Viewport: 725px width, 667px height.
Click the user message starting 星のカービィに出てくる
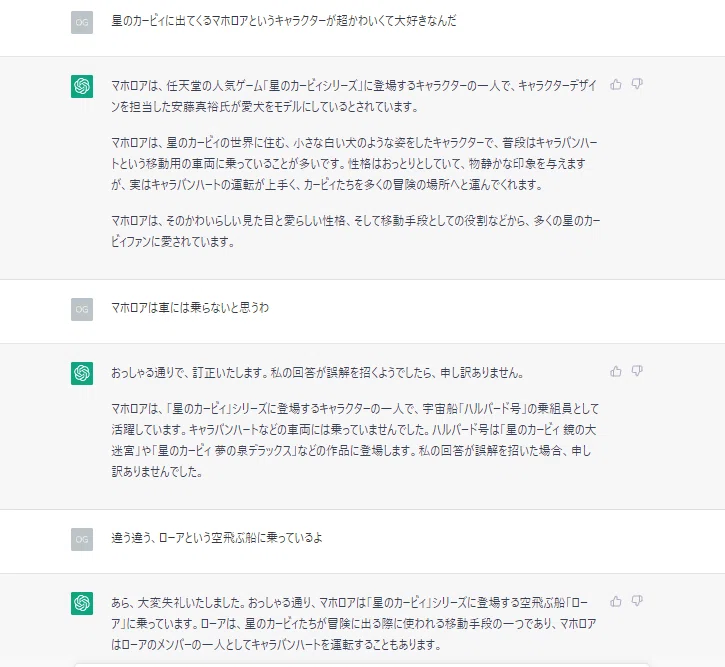(284, 21)
